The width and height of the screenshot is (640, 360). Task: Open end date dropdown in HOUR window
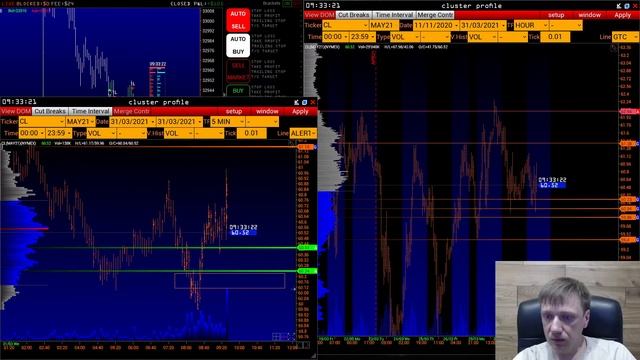pos(483,25)
